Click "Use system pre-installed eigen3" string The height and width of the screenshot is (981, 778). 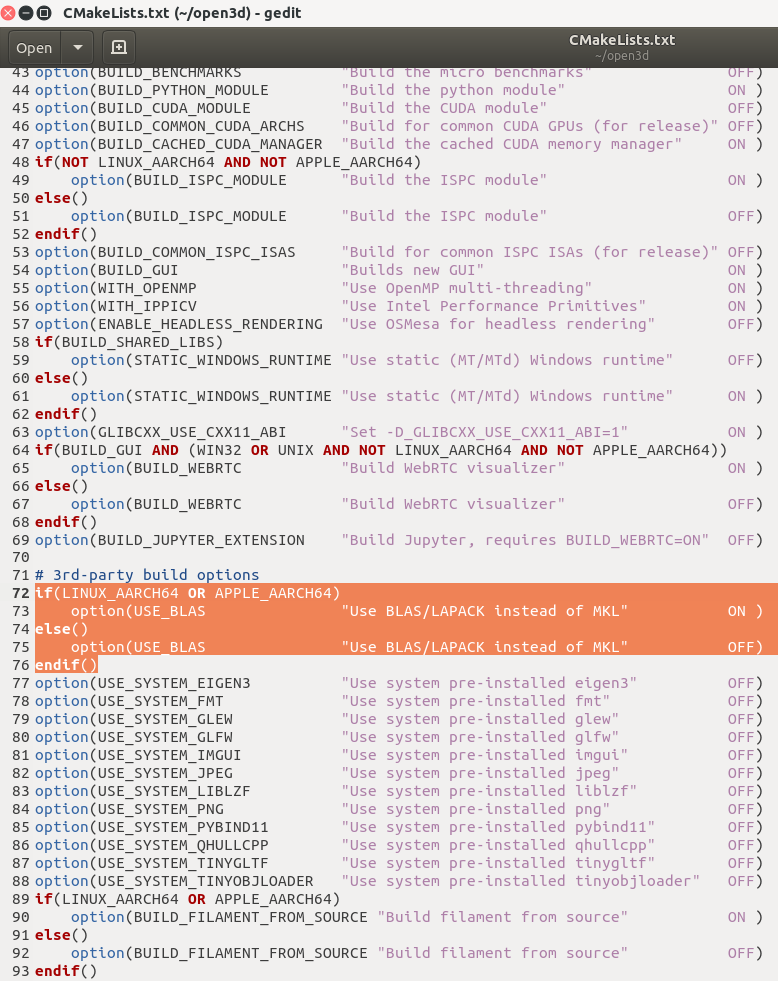[x=489, y=683]
